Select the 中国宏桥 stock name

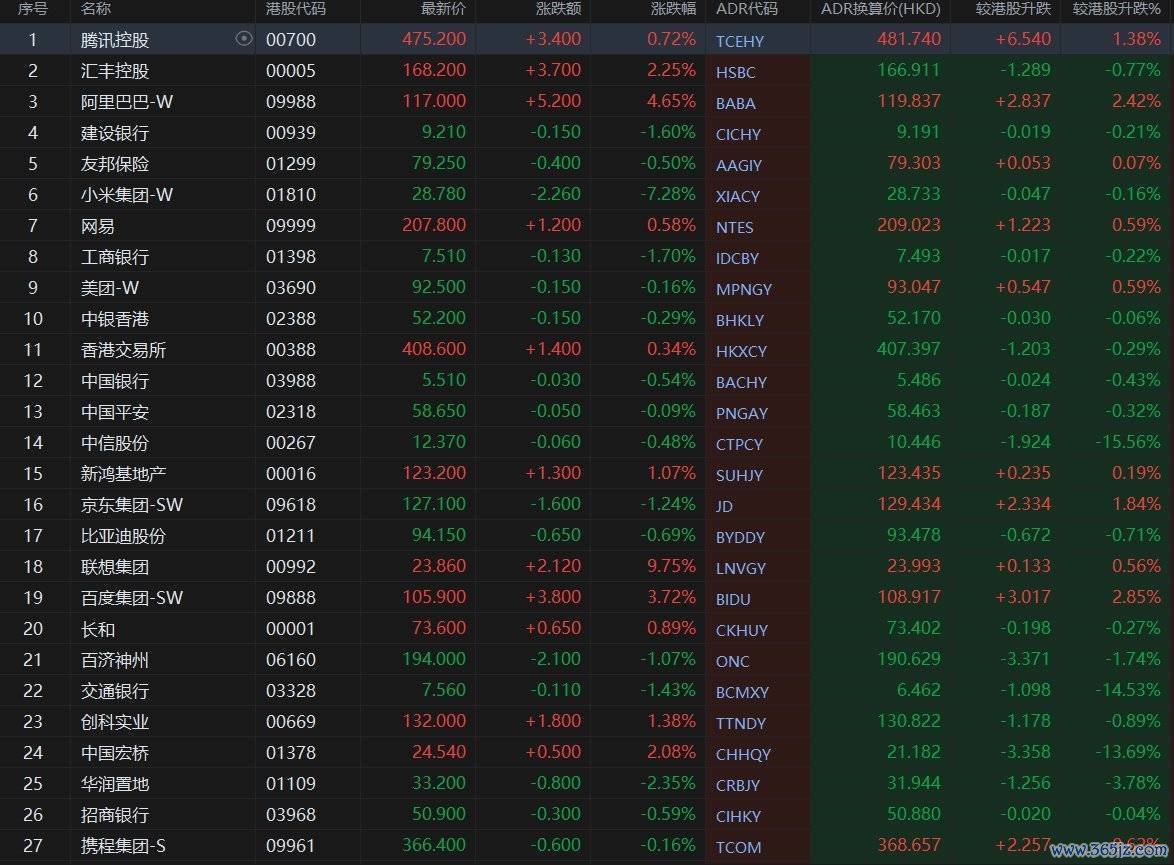[115, 753]
